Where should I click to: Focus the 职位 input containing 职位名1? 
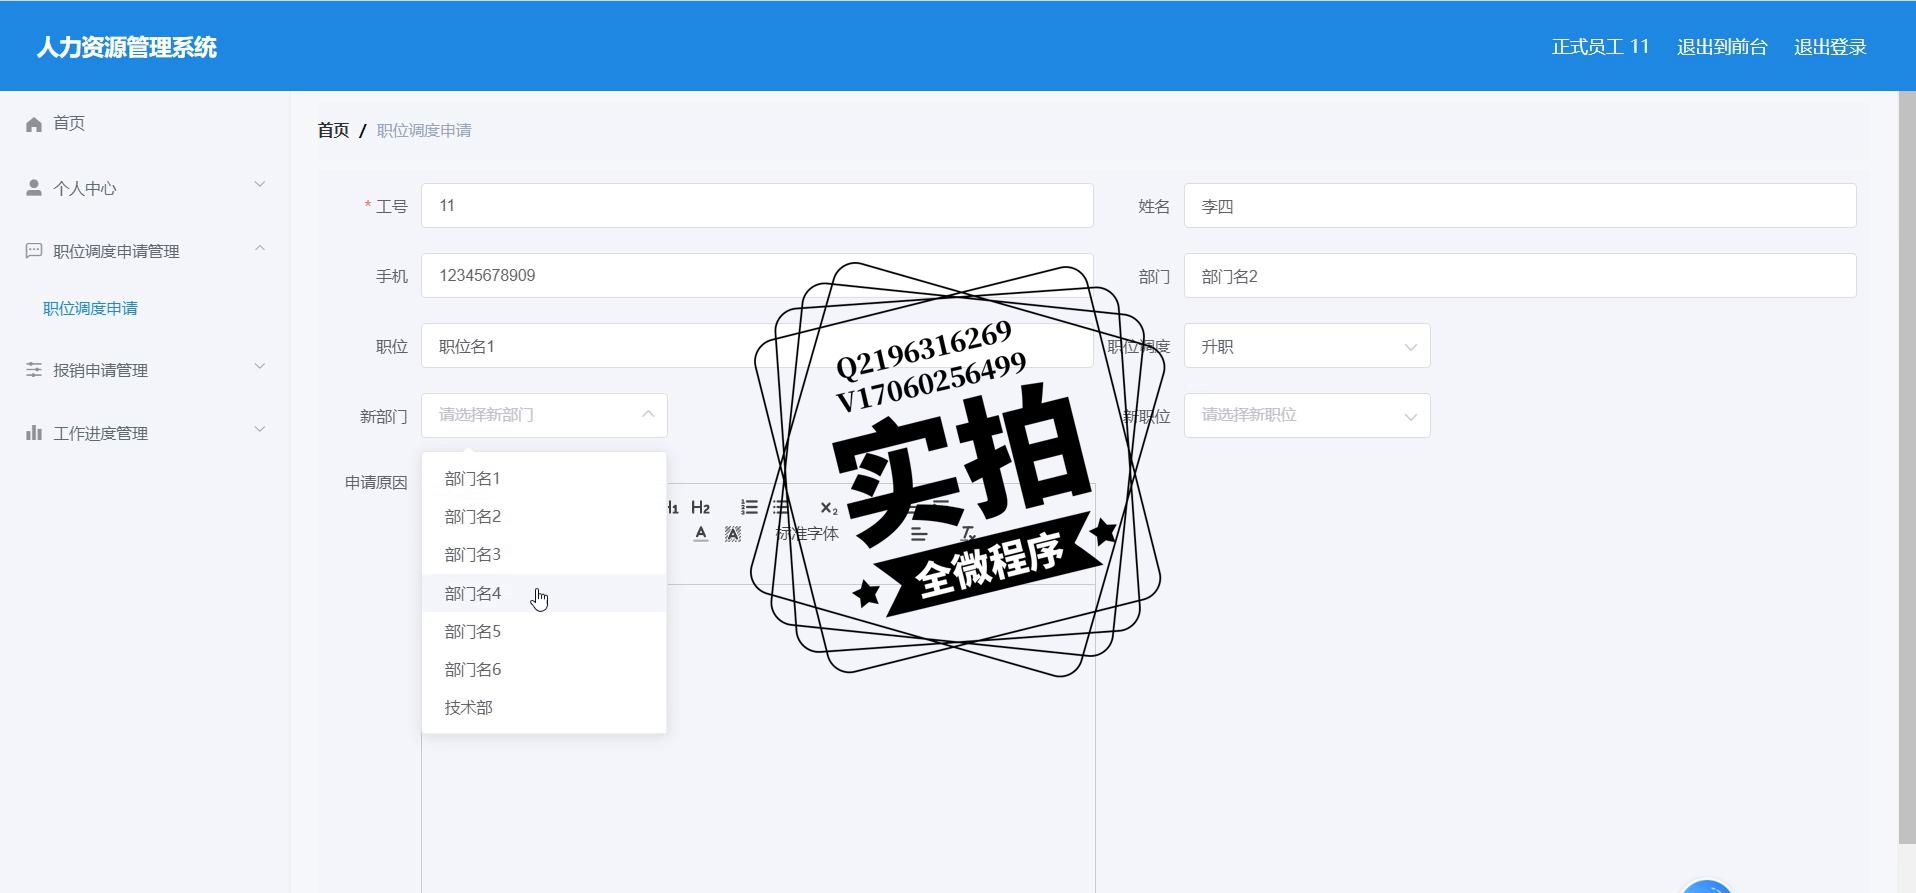pyautogui.click(x=757, y=346)
